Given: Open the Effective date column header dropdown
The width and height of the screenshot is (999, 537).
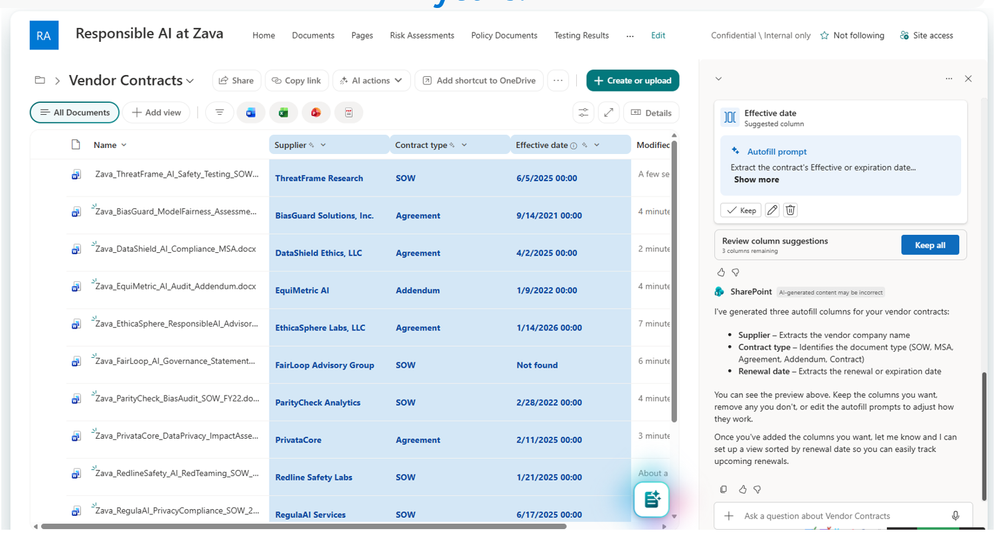Looking at the screenshot, I should [x=597, y=145].
